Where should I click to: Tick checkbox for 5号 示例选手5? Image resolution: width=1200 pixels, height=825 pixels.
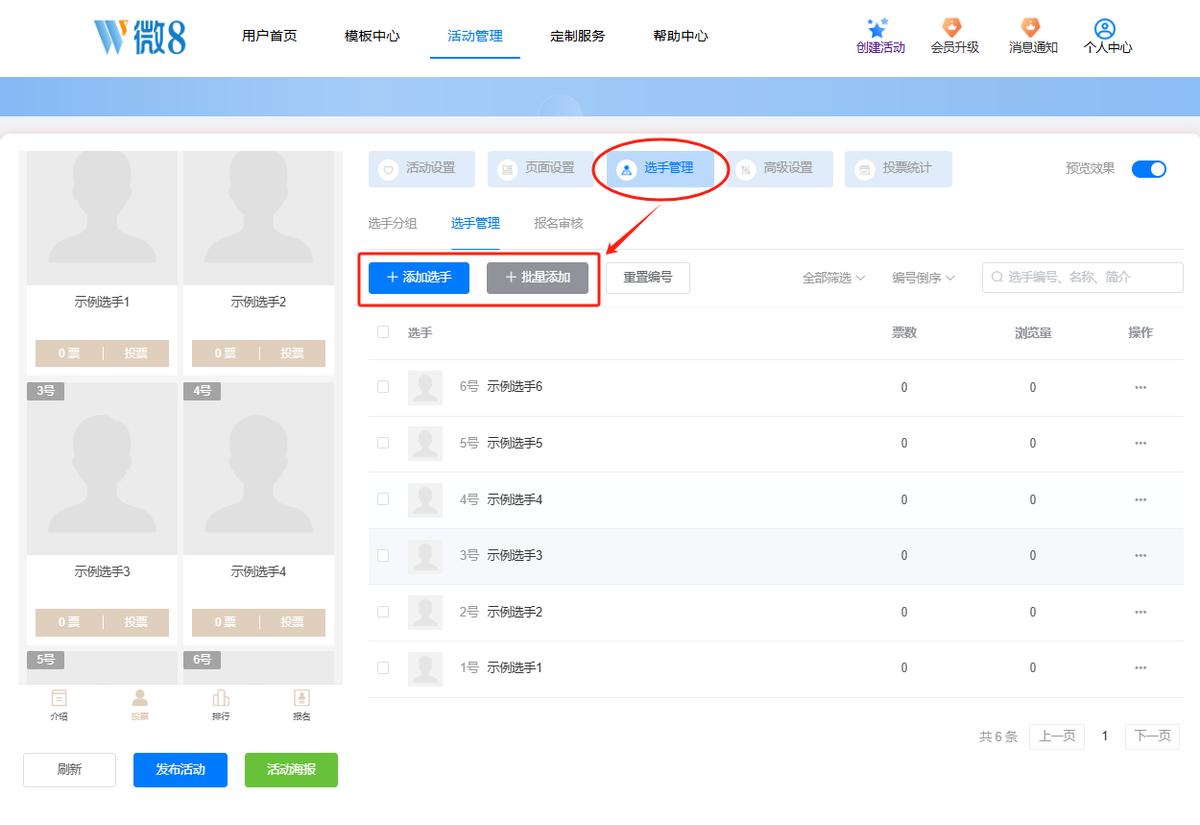[383, 443]
